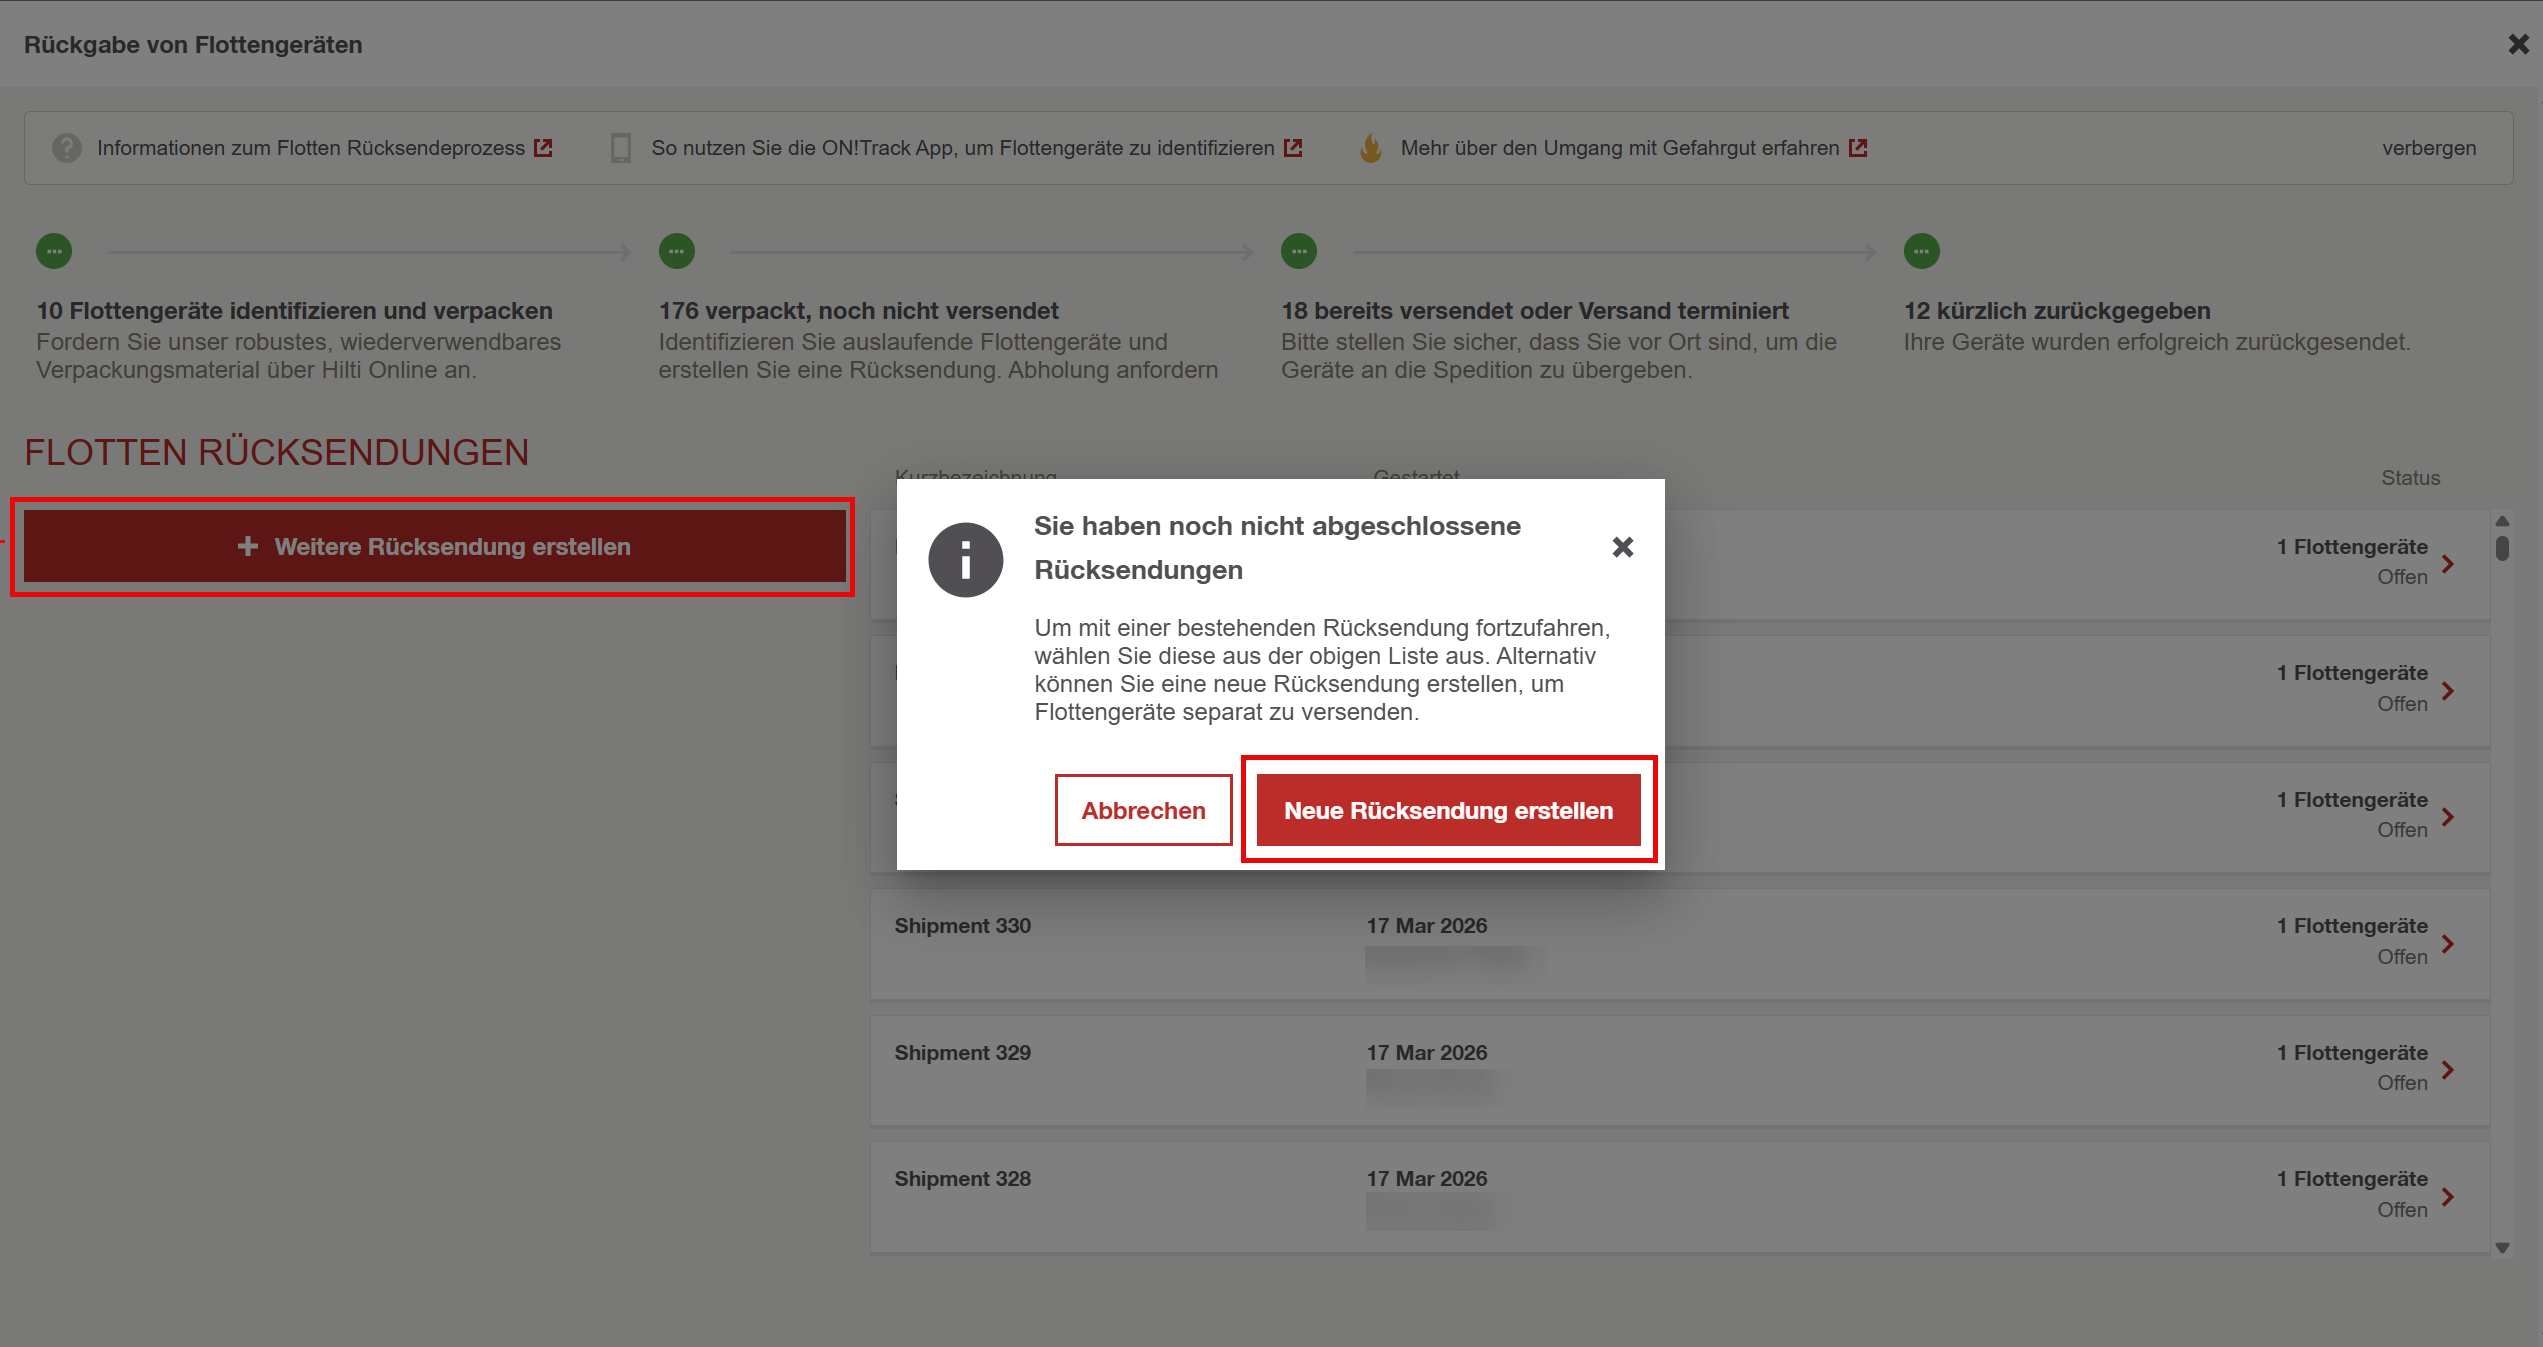This screenshot has width=2543, height=1347.
Task: Open Informationen zum Flotten Rücksendeprozess link
Action: click(310, 148)
